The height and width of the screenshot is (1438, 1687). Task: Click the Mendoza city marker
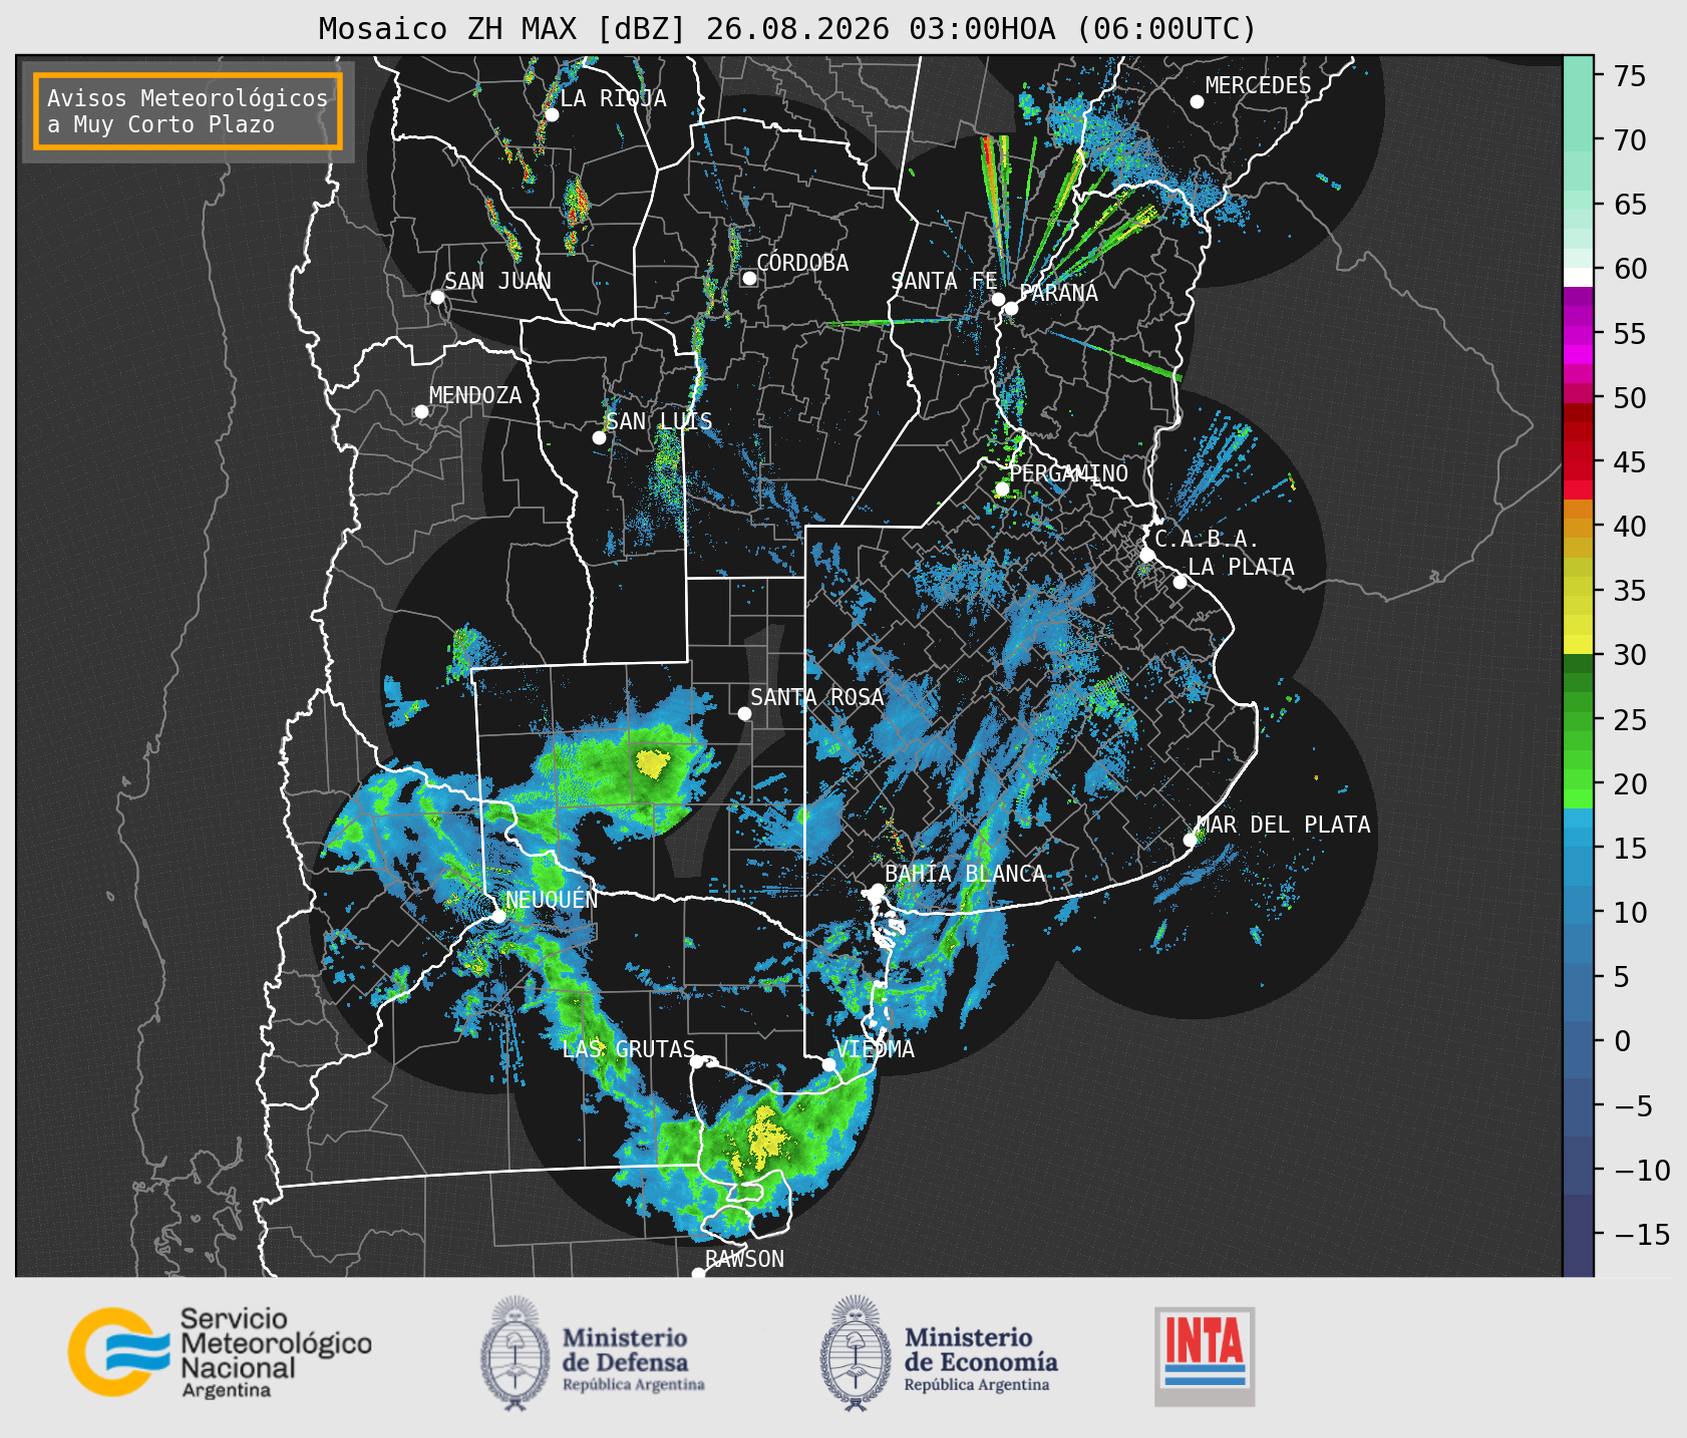421,412
